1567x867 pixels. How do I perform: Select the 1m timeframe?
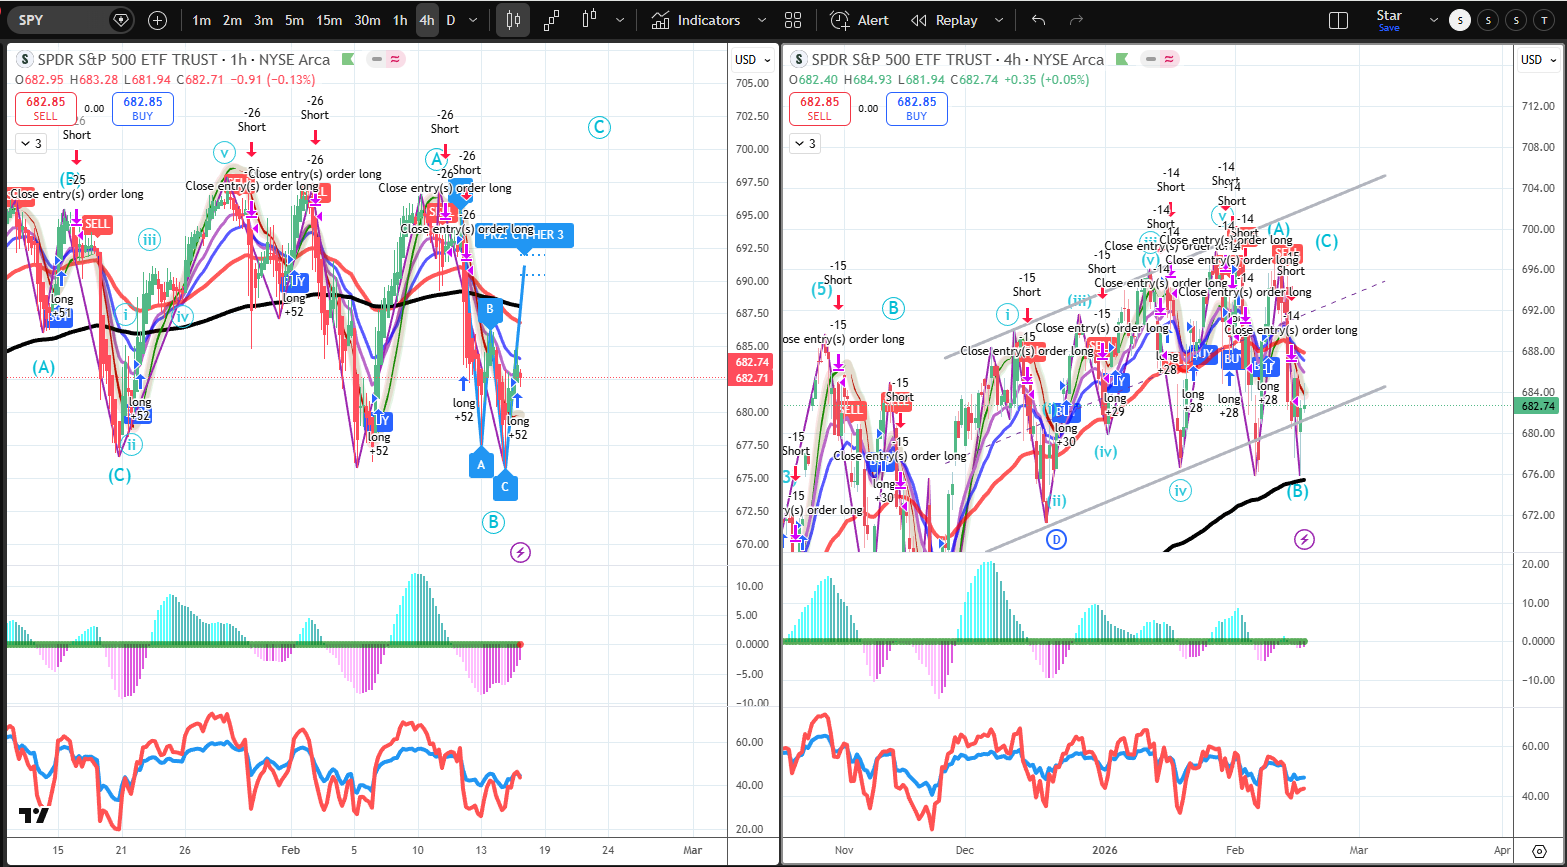tap(201, 20)
